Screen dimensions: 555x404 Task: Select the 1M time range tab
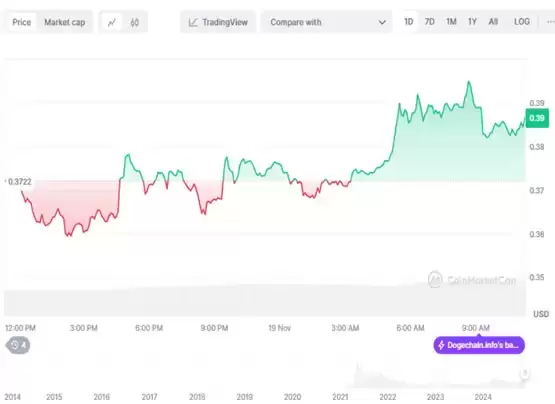(451, 22)
